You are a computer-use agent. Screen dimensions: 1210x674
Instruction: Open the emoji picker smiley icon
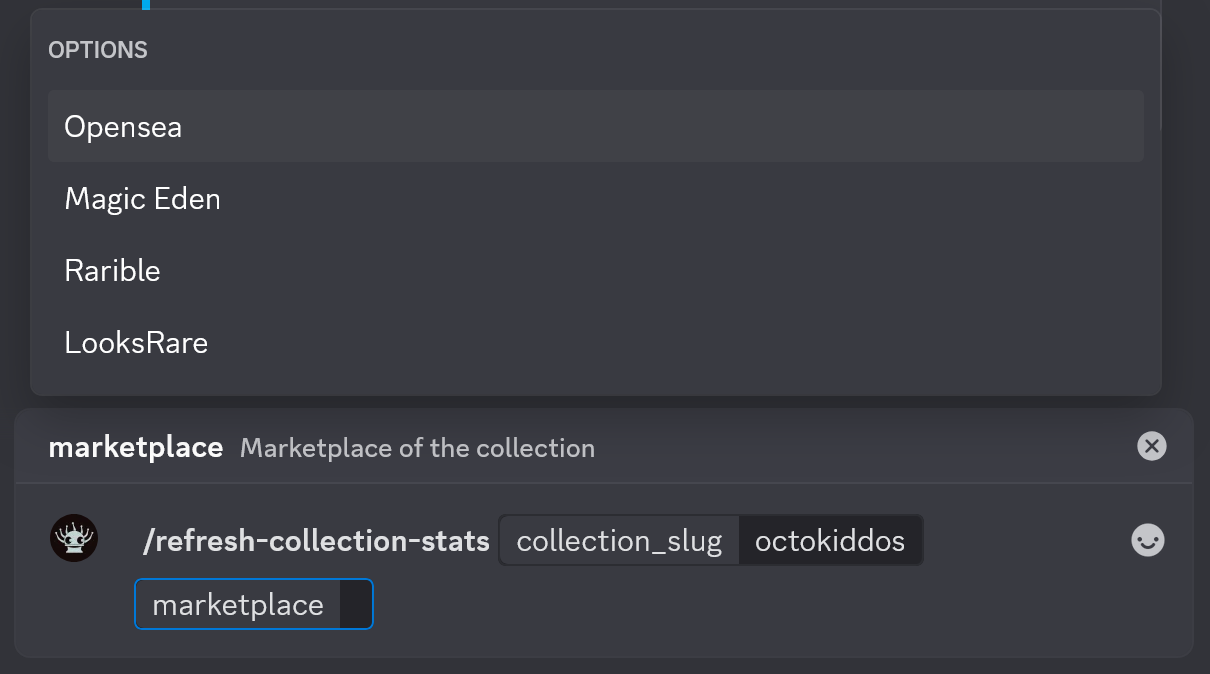coord(1147,541)
